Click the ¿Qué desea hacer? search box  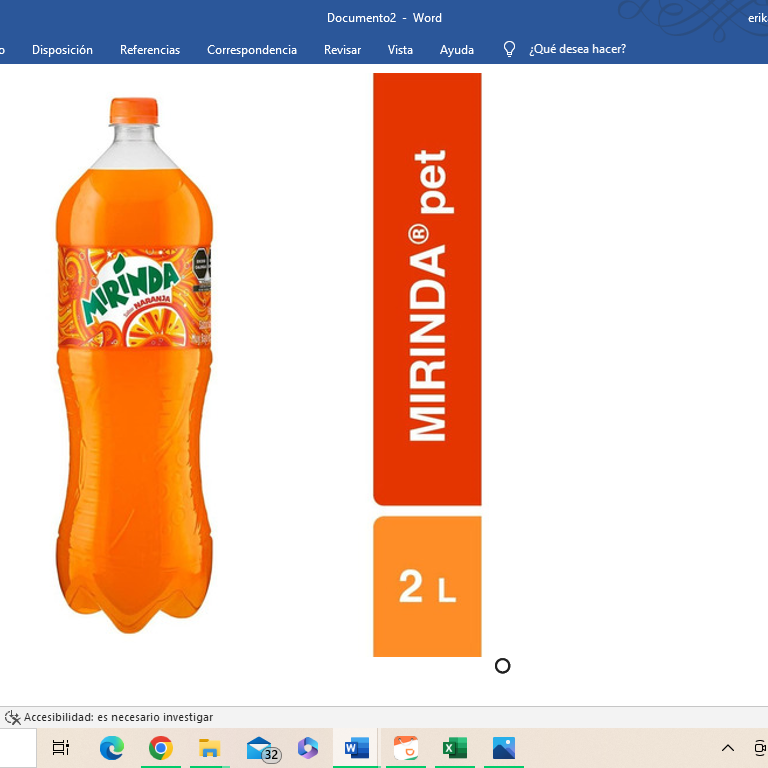(x=577, y=49)
